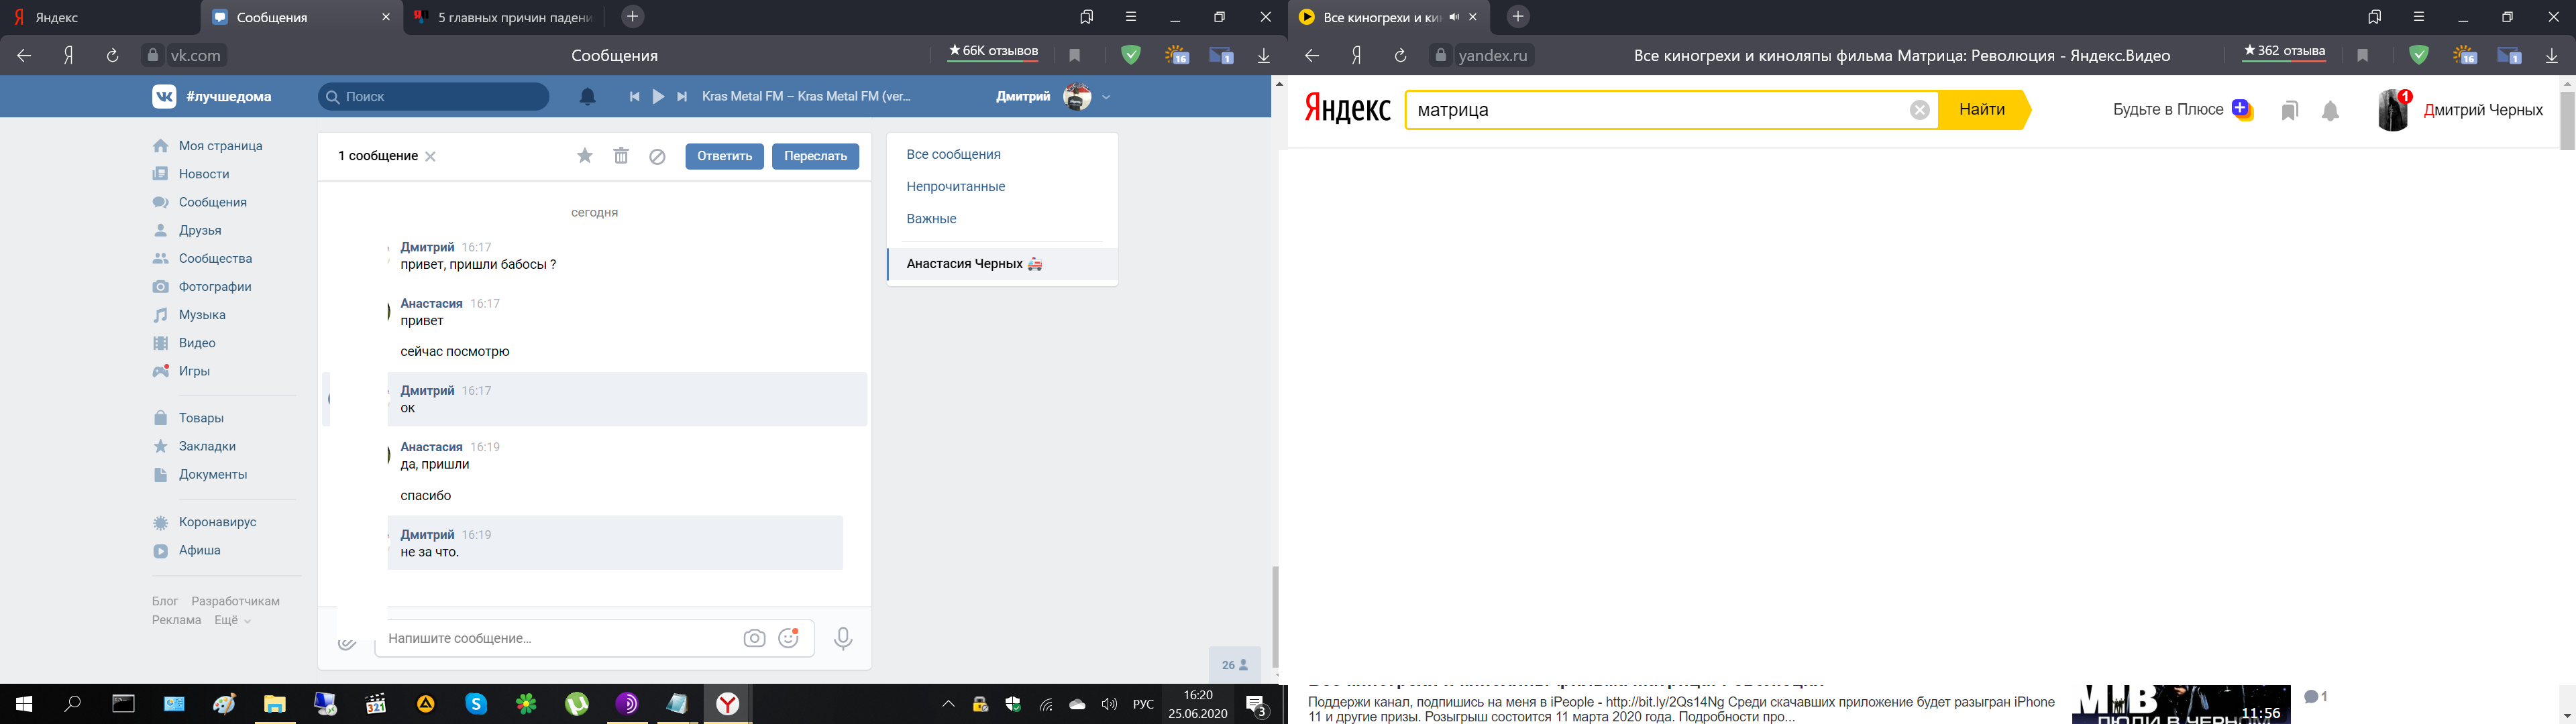Image resolution: width=2576 pixels, height=724 pixels.
Task: Show Непрочитанные messages filter
Action: click(955, 187)
